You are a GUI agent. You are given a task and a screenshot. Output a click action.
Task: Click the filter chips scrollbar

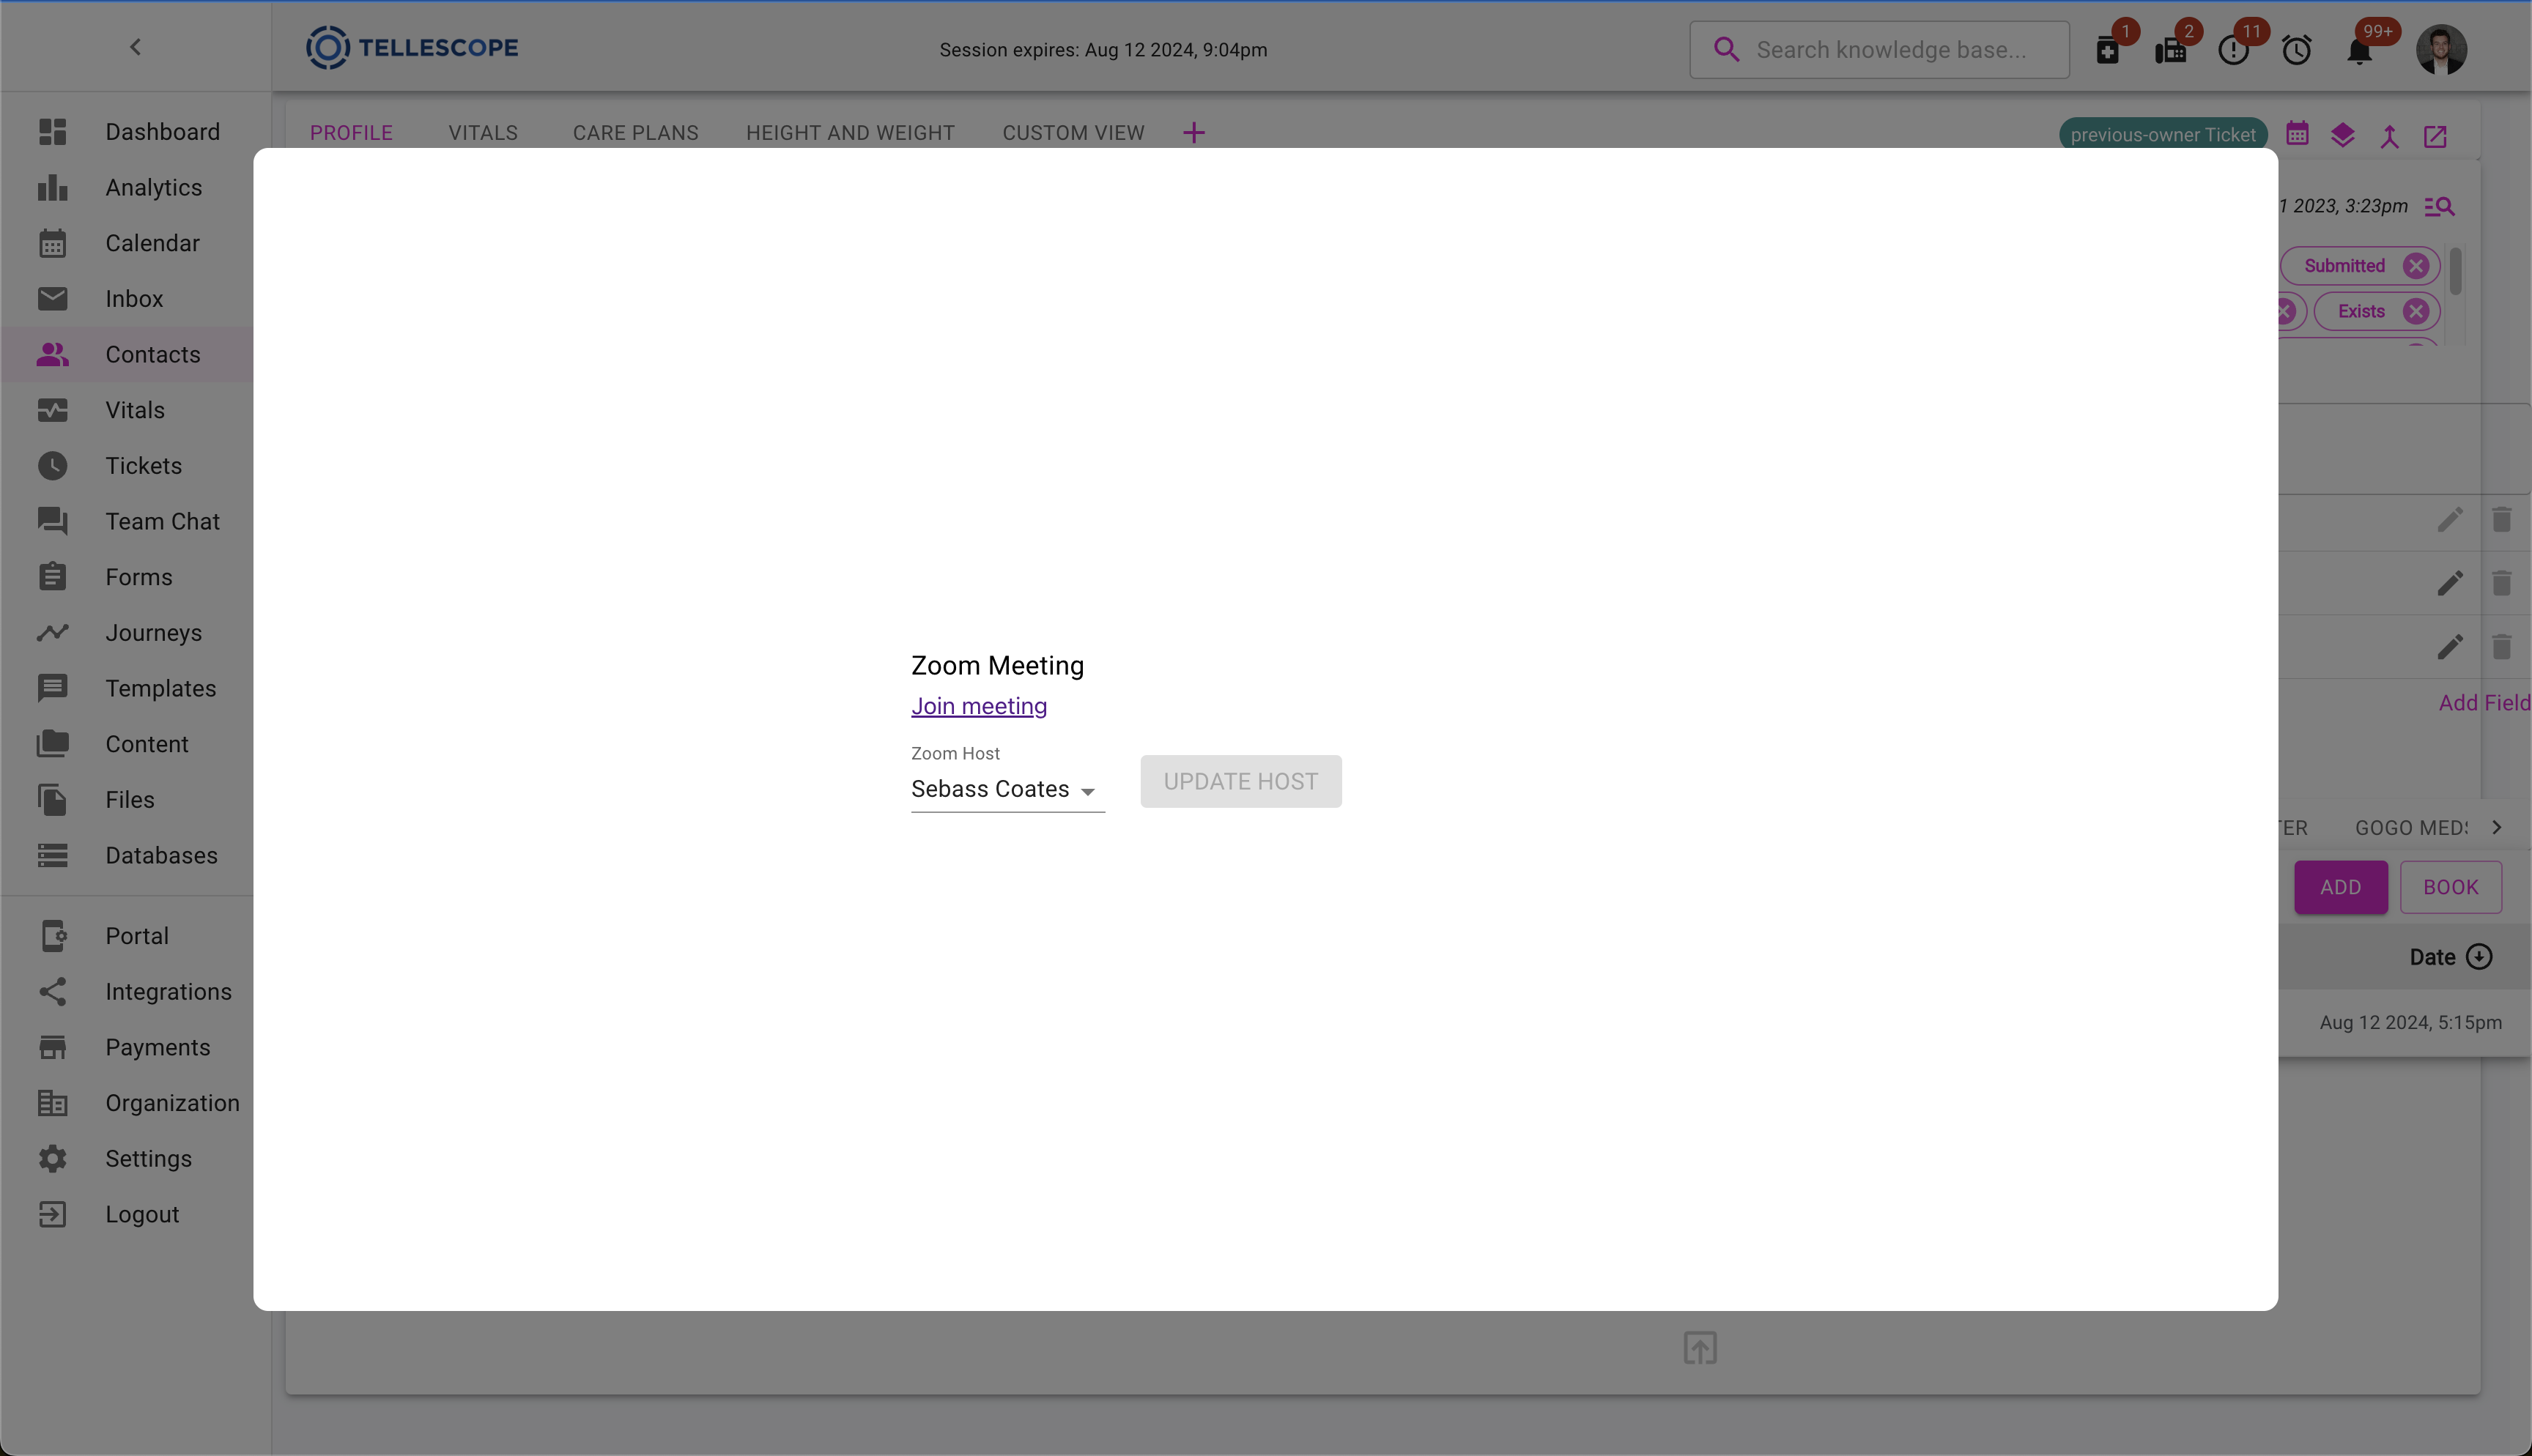coord(2456,271)
